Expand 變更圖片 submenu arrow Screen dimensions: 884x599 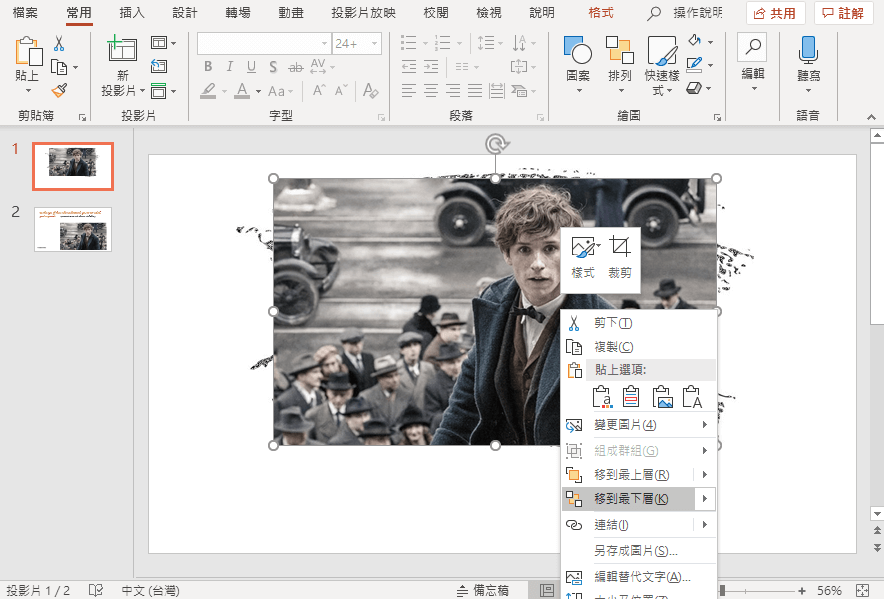click(x=705, y=425)
